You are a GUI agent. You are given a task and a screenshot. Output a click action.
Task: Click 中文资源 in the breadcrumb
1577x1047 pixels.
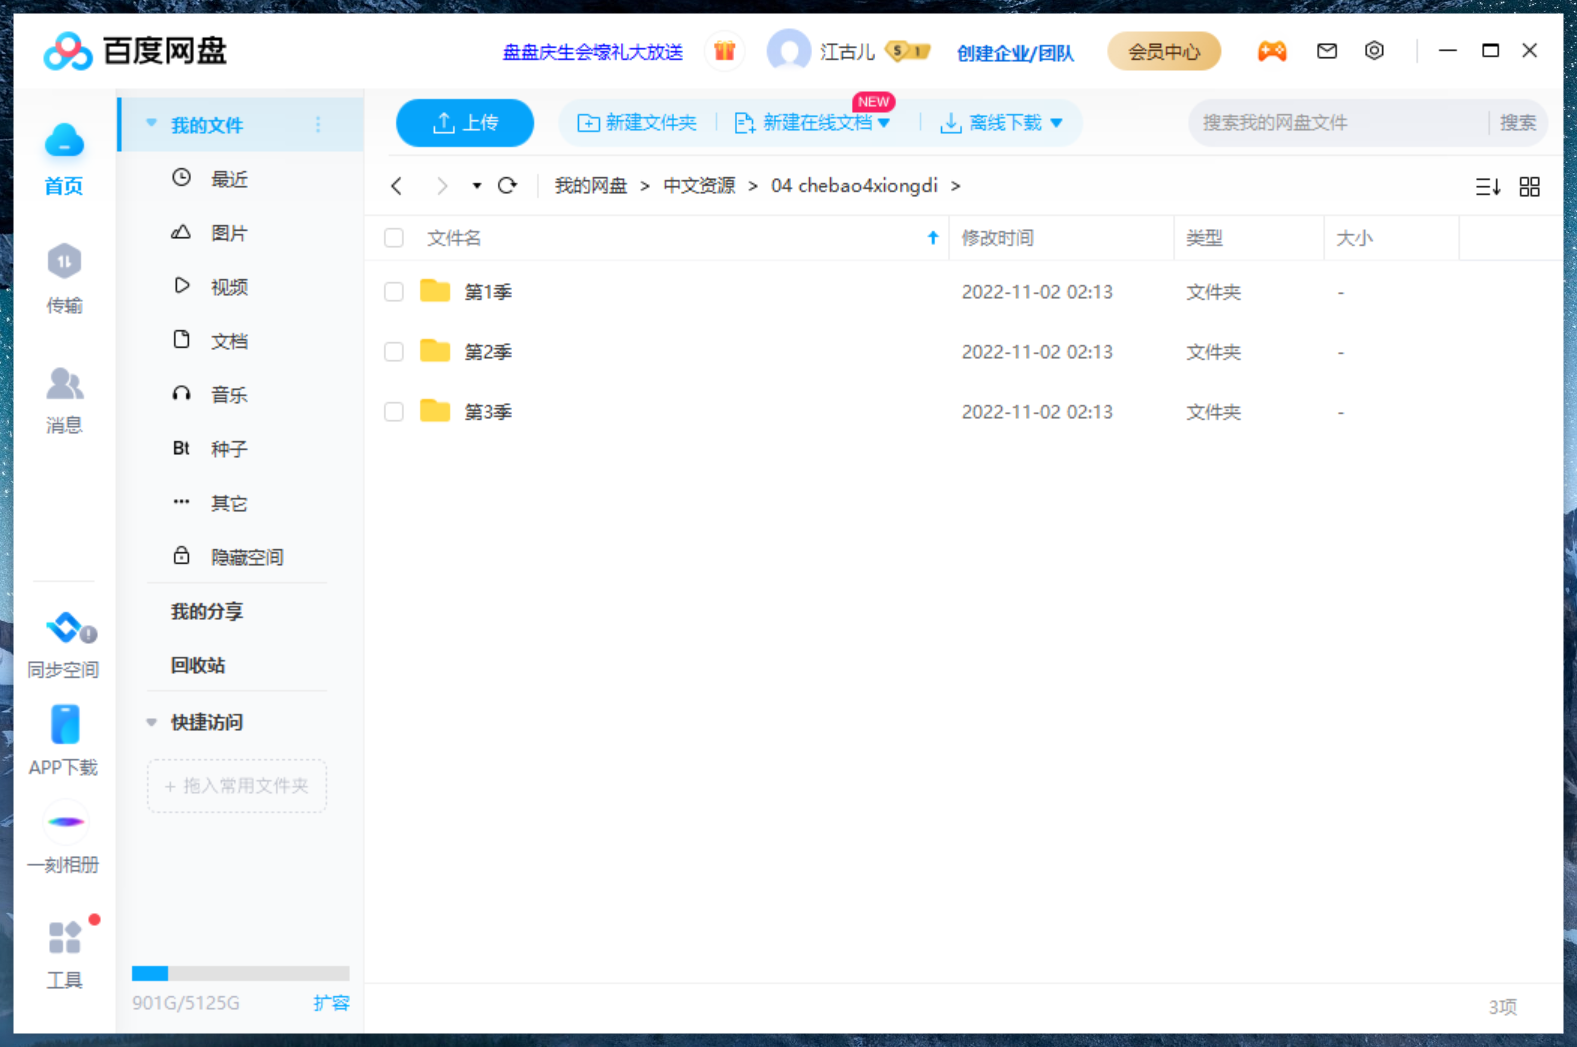pyautogui.click(x=699, y=186)
